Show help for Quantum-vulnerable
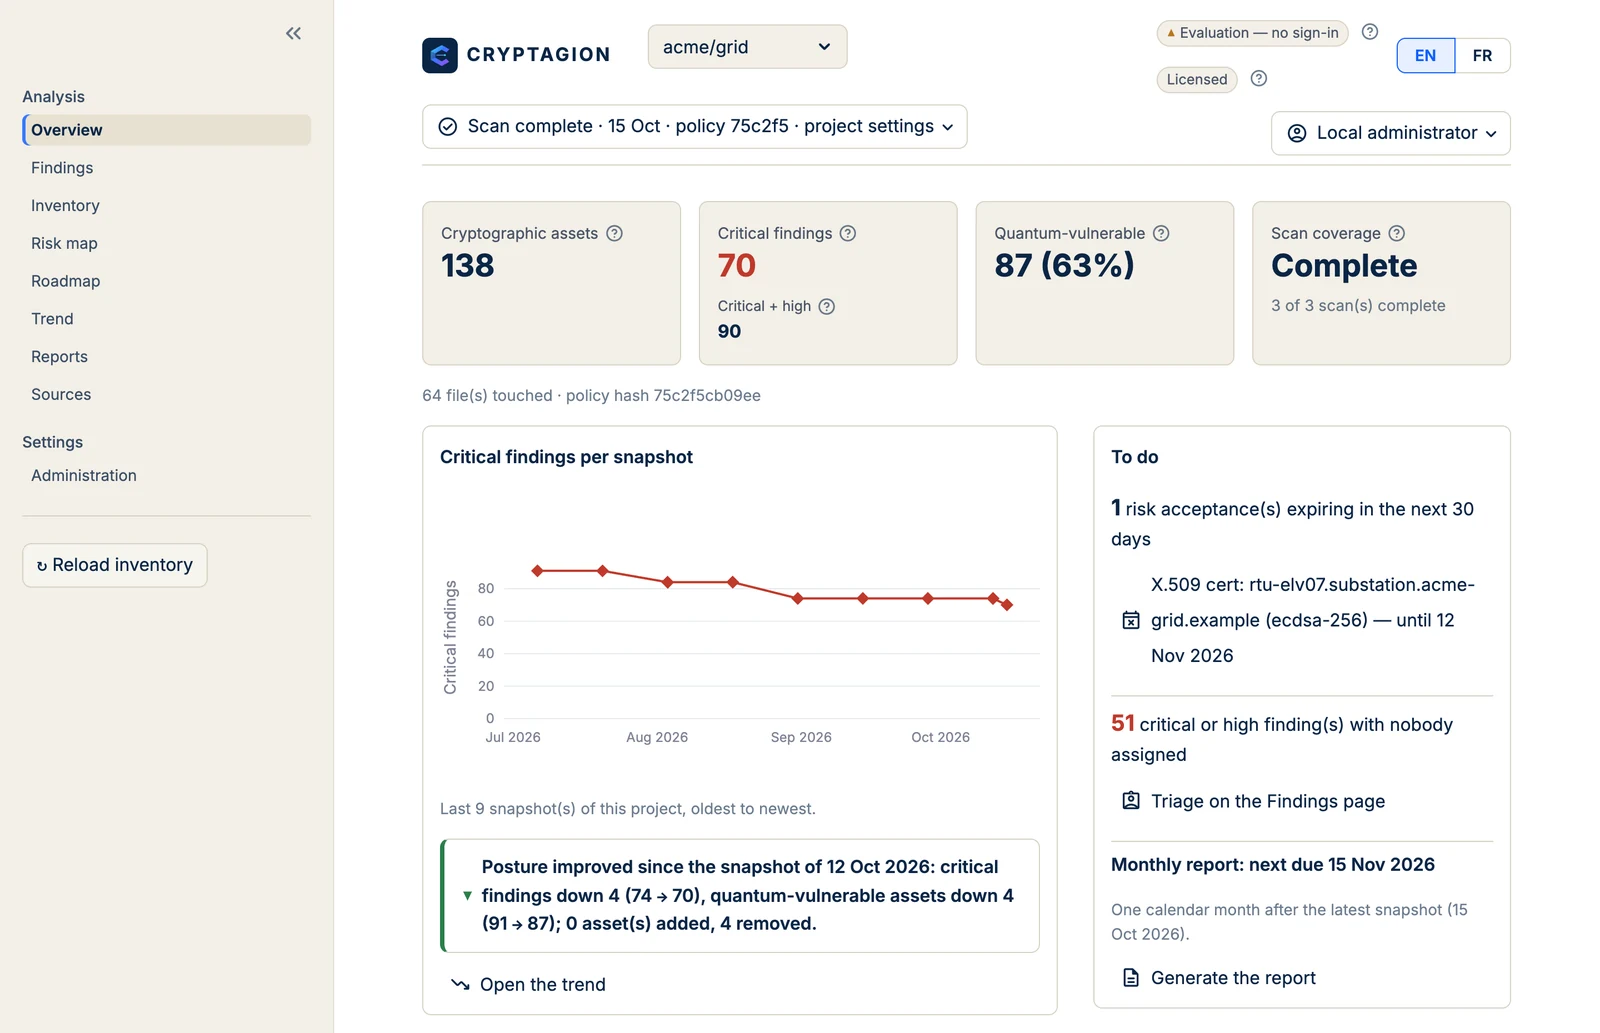Viewport: 1600px width, 1033px height. (1161, 233)
